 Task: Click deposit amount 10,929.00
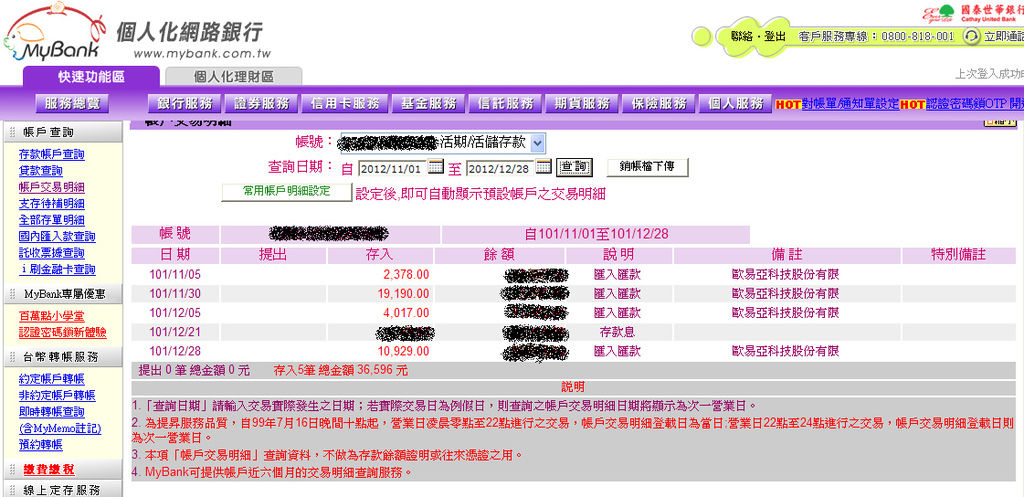click(x=404, y=351)
